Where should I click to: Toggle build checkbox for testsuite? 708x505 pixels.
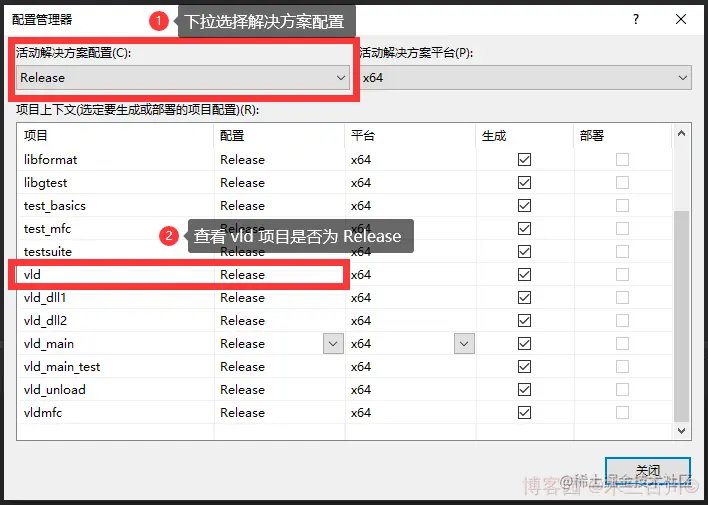pos(524,252)
